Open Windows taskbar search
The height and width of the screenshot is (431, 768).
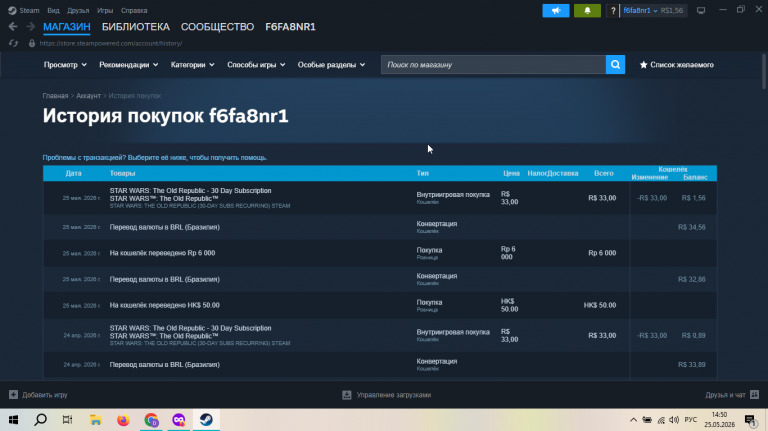[41, 420]
